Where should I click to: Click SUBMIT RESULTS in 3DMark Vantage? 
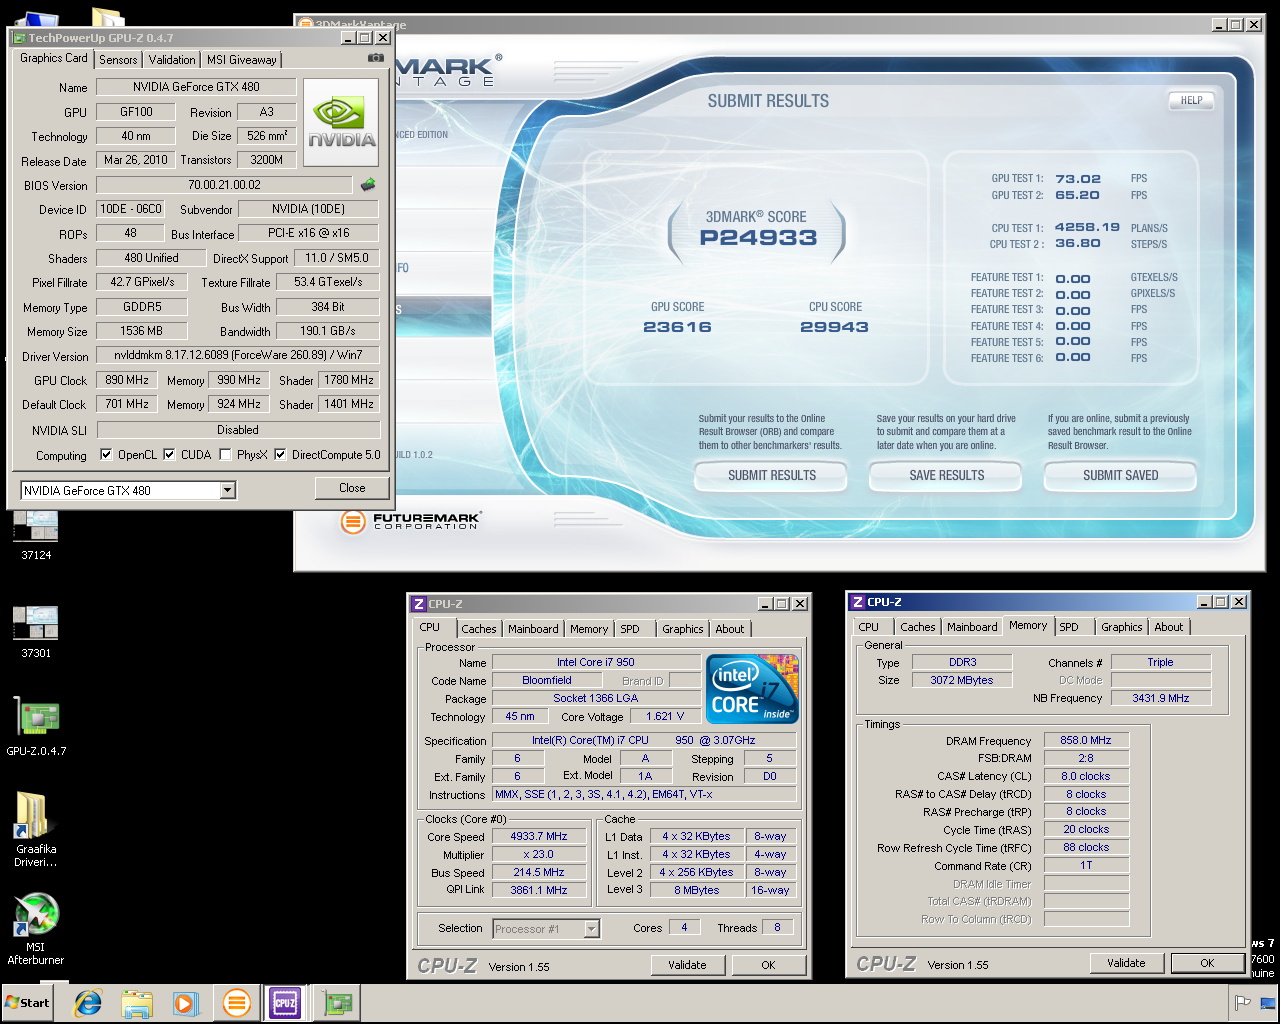click(x=772, y=476)
